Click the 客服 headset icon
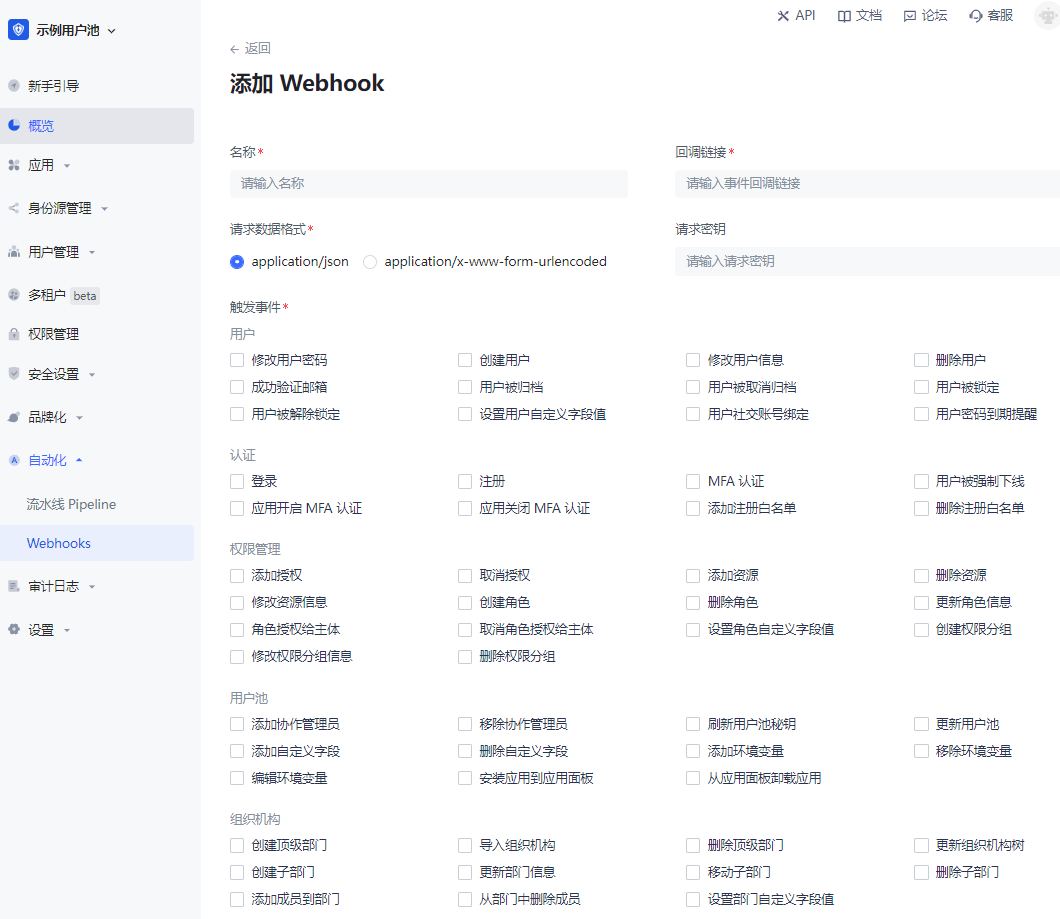 coord(976,16)
